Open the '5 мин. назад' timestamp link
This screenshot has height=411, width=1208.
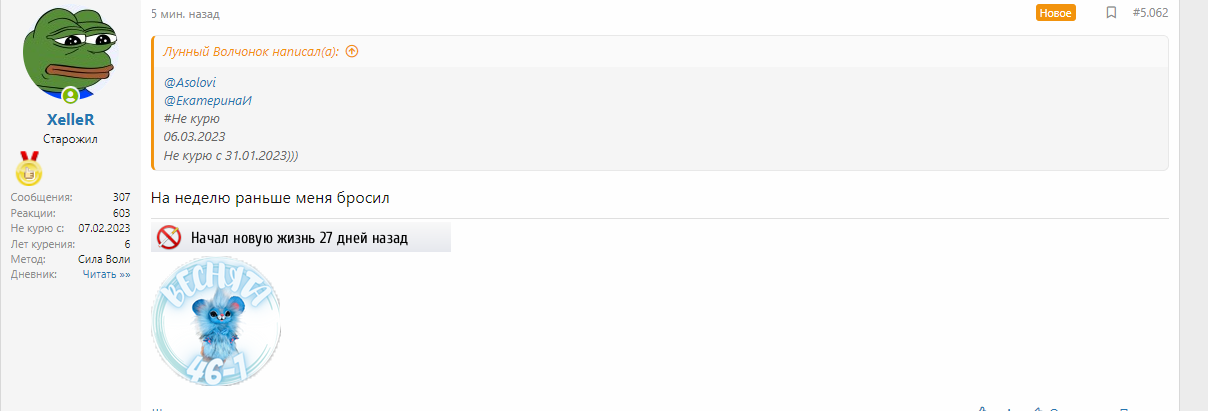click(185, 14)
